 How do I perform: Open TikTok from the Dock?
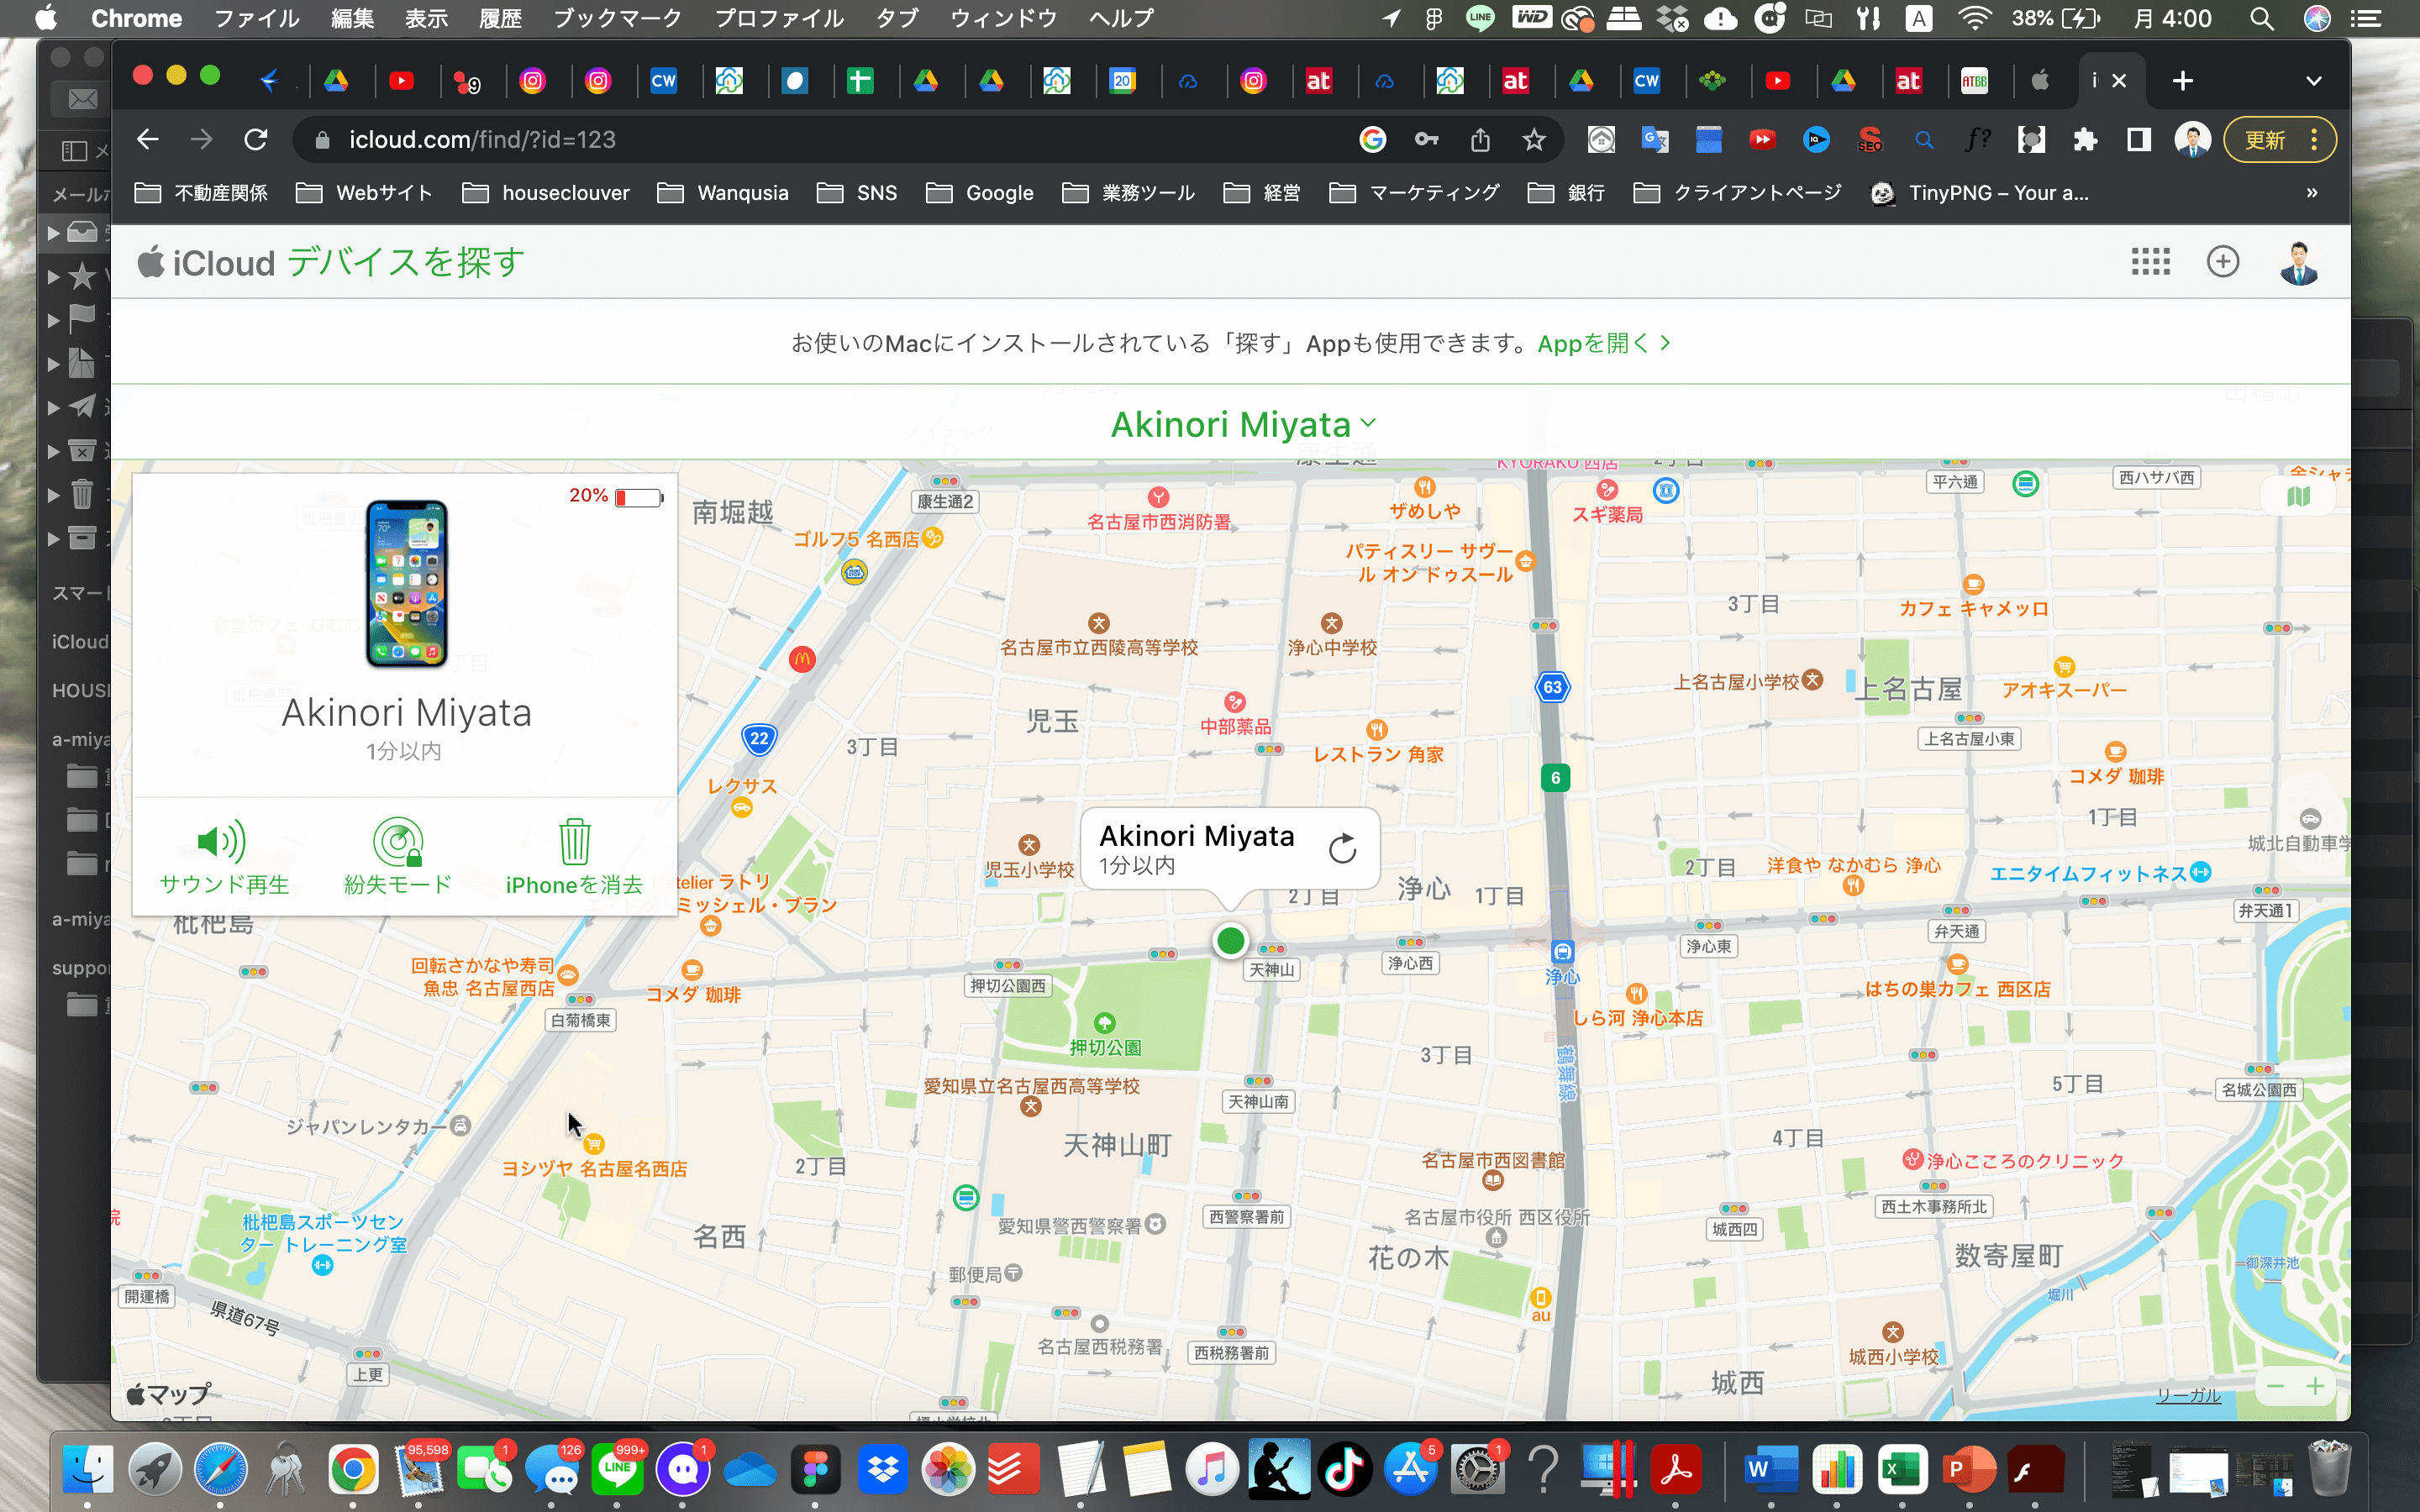pyautogui.click(x=1345, y=1469)
